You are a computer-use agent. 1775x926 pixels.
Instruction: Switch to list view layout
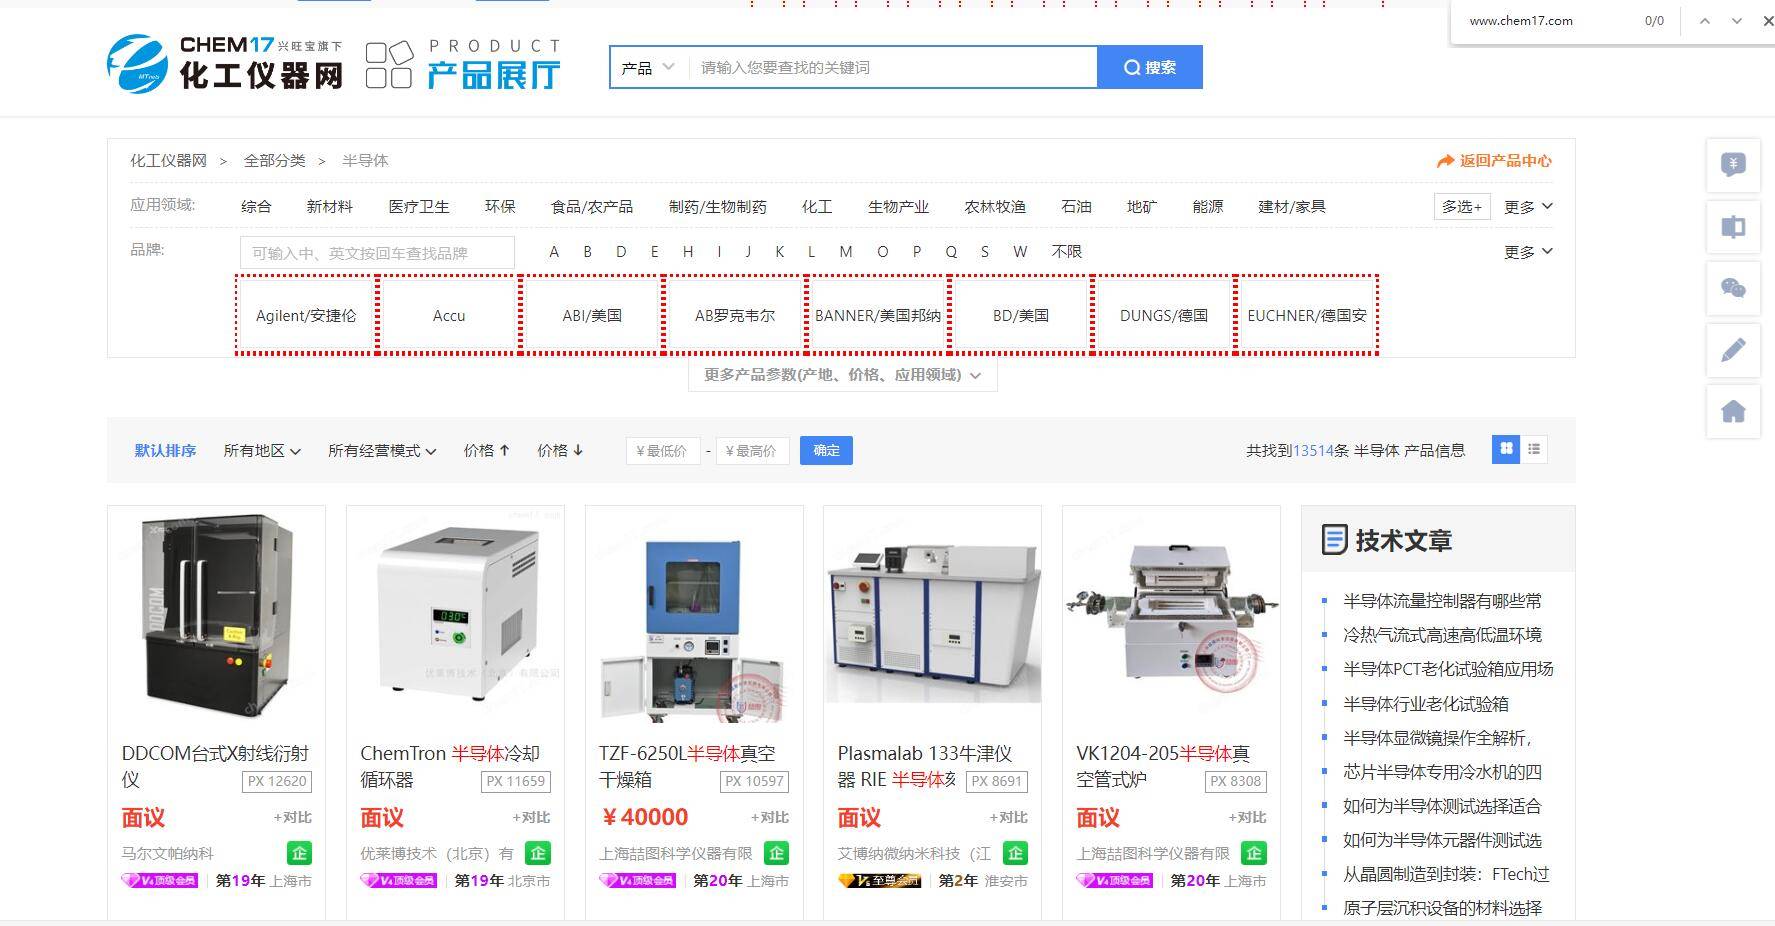1534,450
